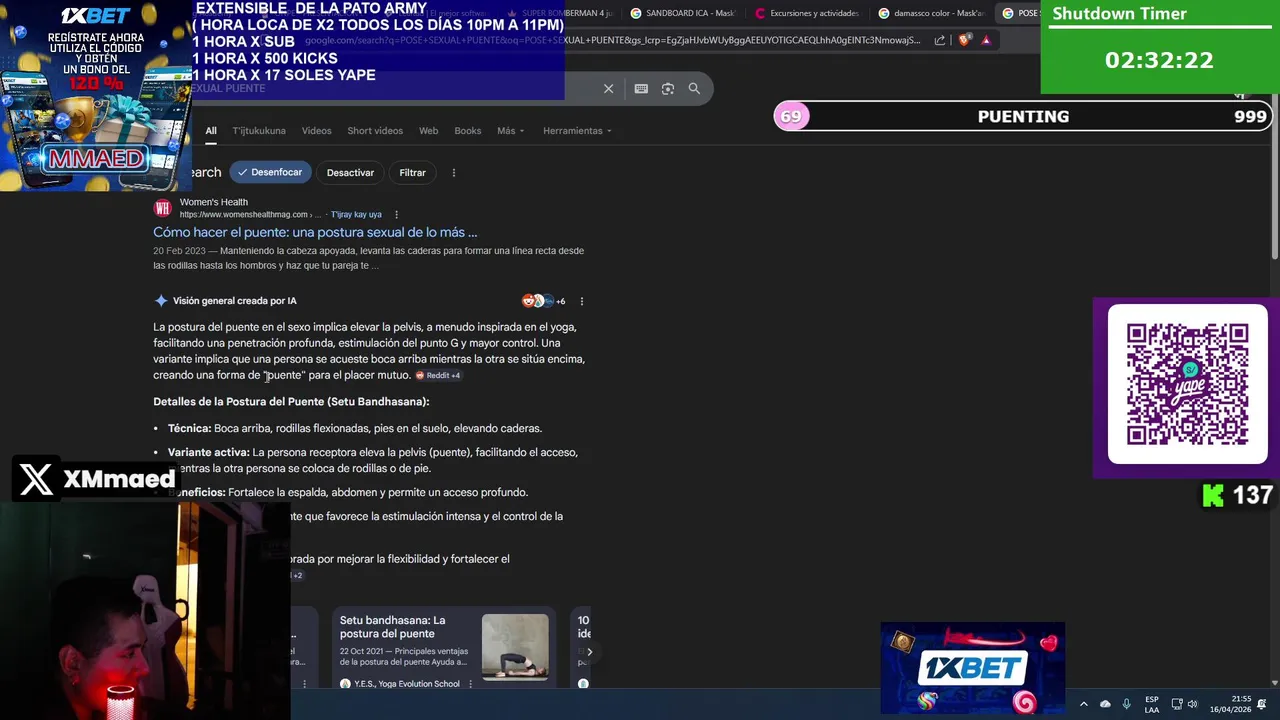This screenshot has height=720, width=1280.
Task: Click the T'ijray kay uya translate link
Action: click(x=356, y=215)
